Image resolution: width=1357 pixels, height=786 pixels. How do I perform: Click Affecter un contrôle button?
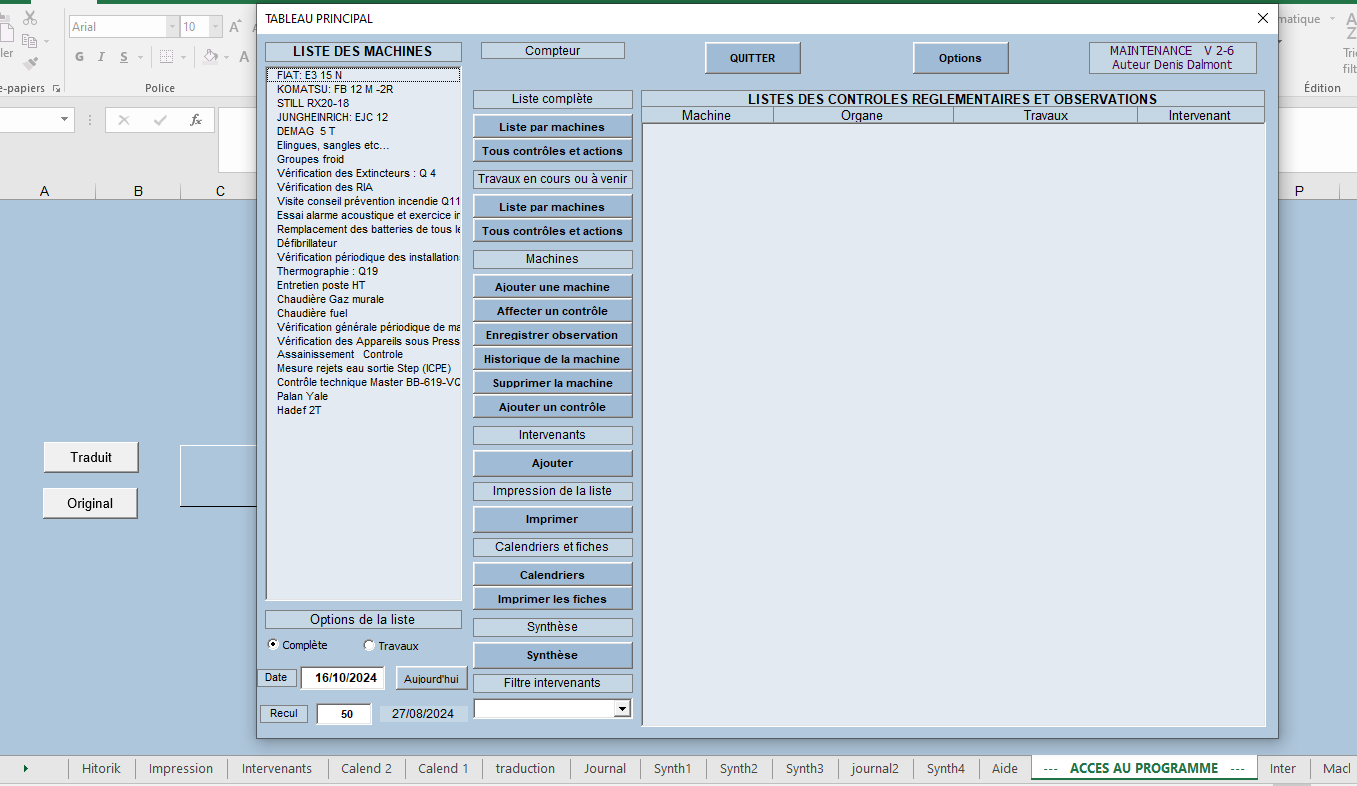pos(553,311)
